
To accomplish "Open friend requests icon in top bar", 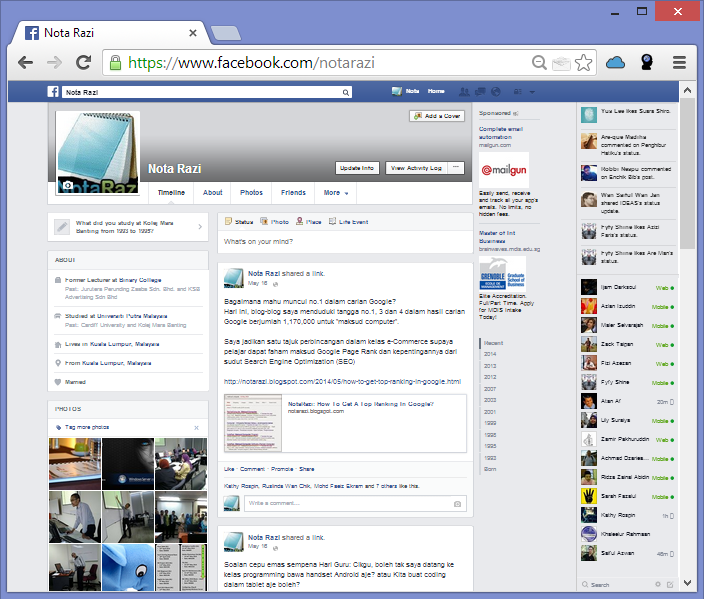I will point(464,92).
